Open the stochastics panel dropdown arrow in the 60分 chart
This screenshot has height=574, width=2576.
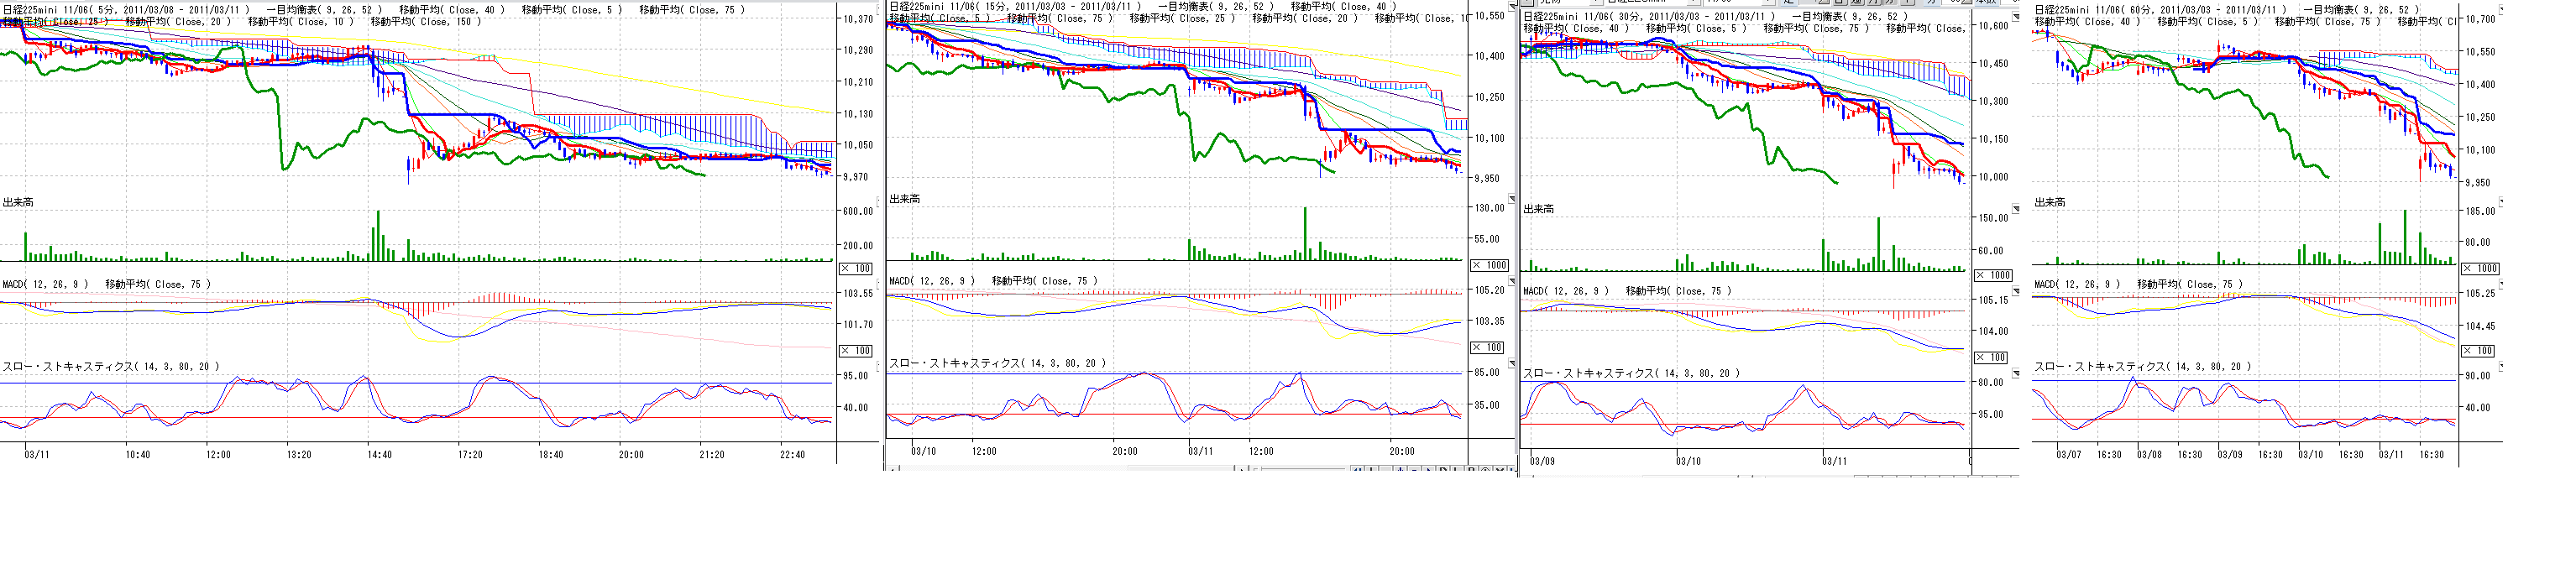[x=2503, y=367]
